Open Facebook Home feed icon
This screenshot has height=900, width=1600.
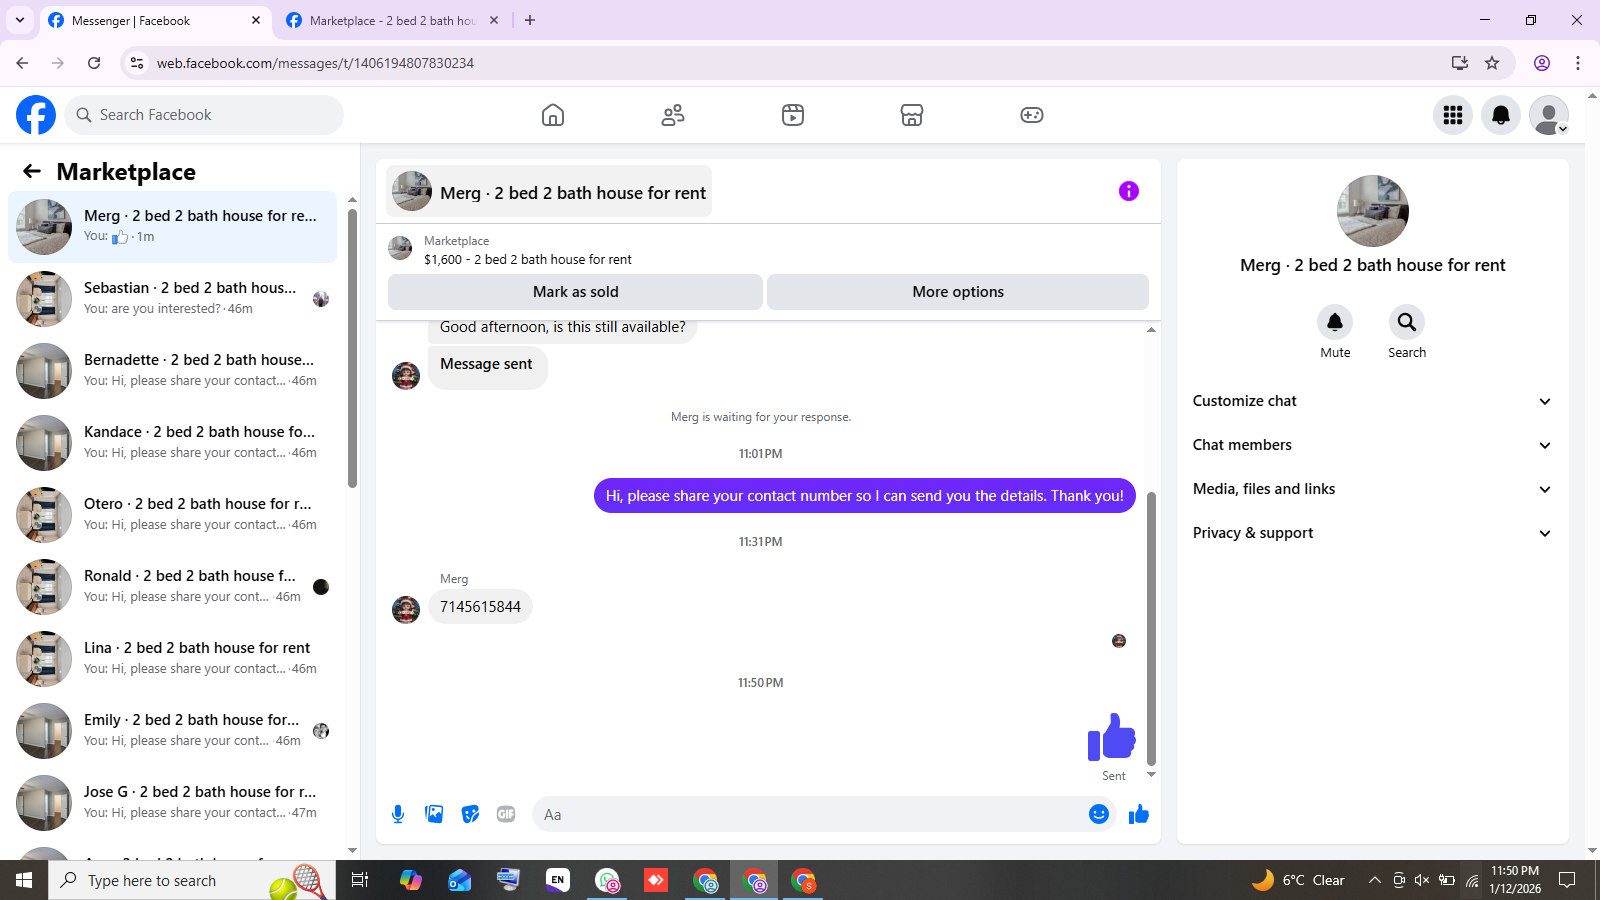pyautogui.click(x=553, y=115)
